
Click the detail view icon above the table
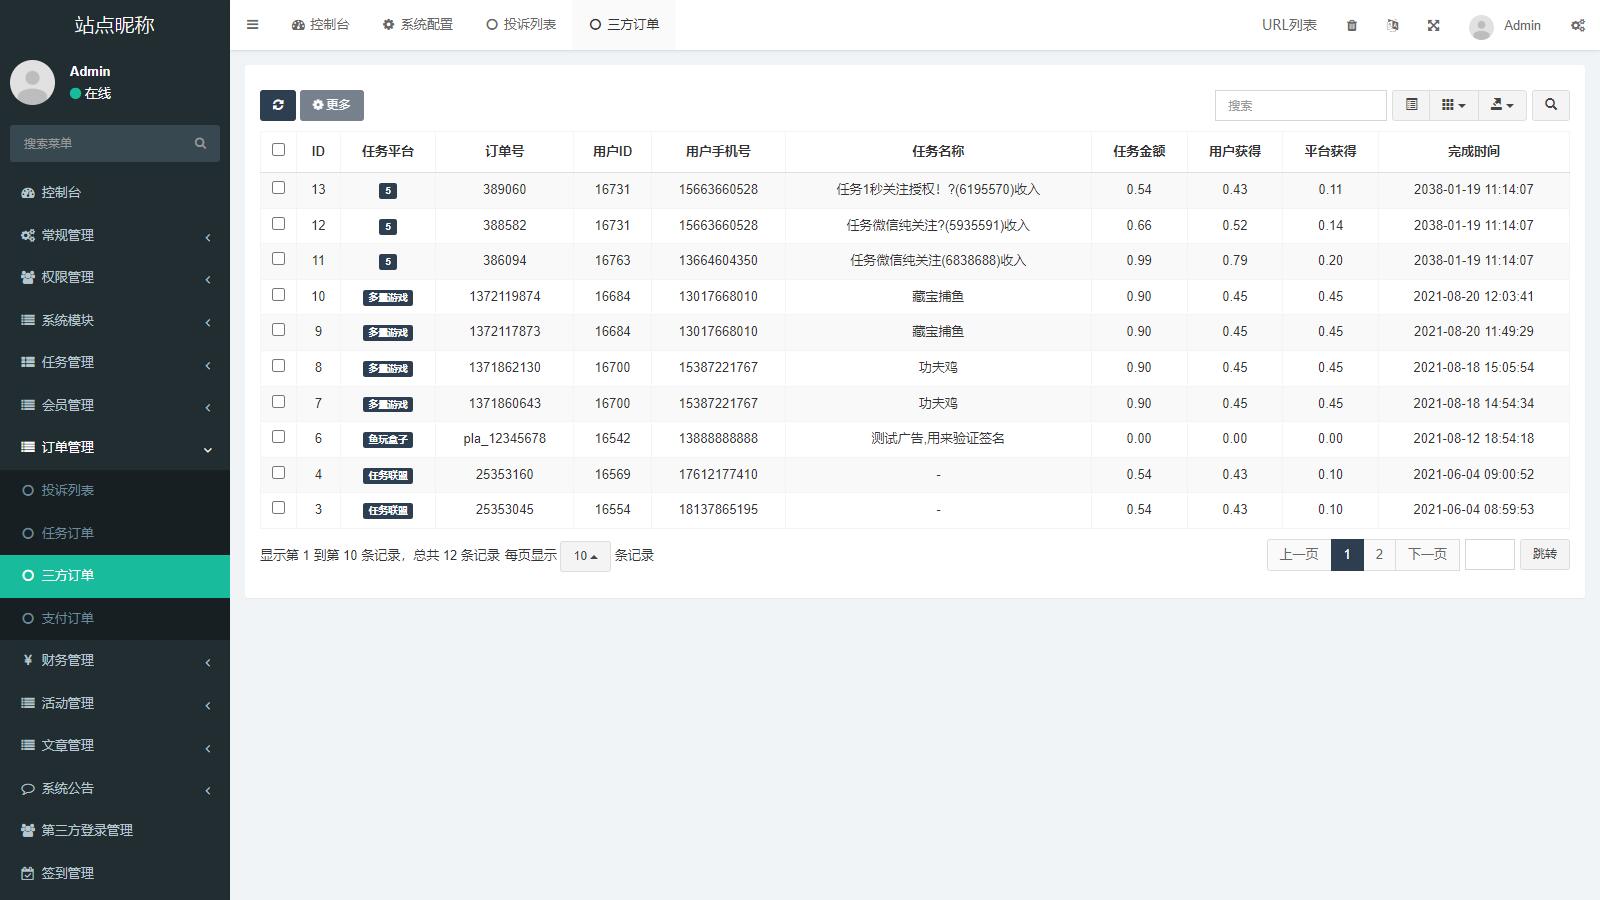(x=1411, y=104)
